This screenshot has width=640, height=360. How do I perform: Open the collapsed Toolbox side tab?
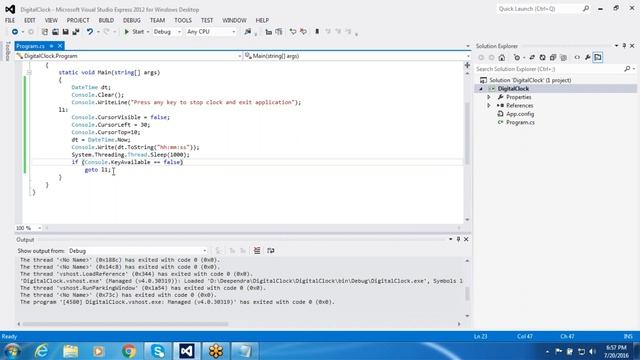7,51
